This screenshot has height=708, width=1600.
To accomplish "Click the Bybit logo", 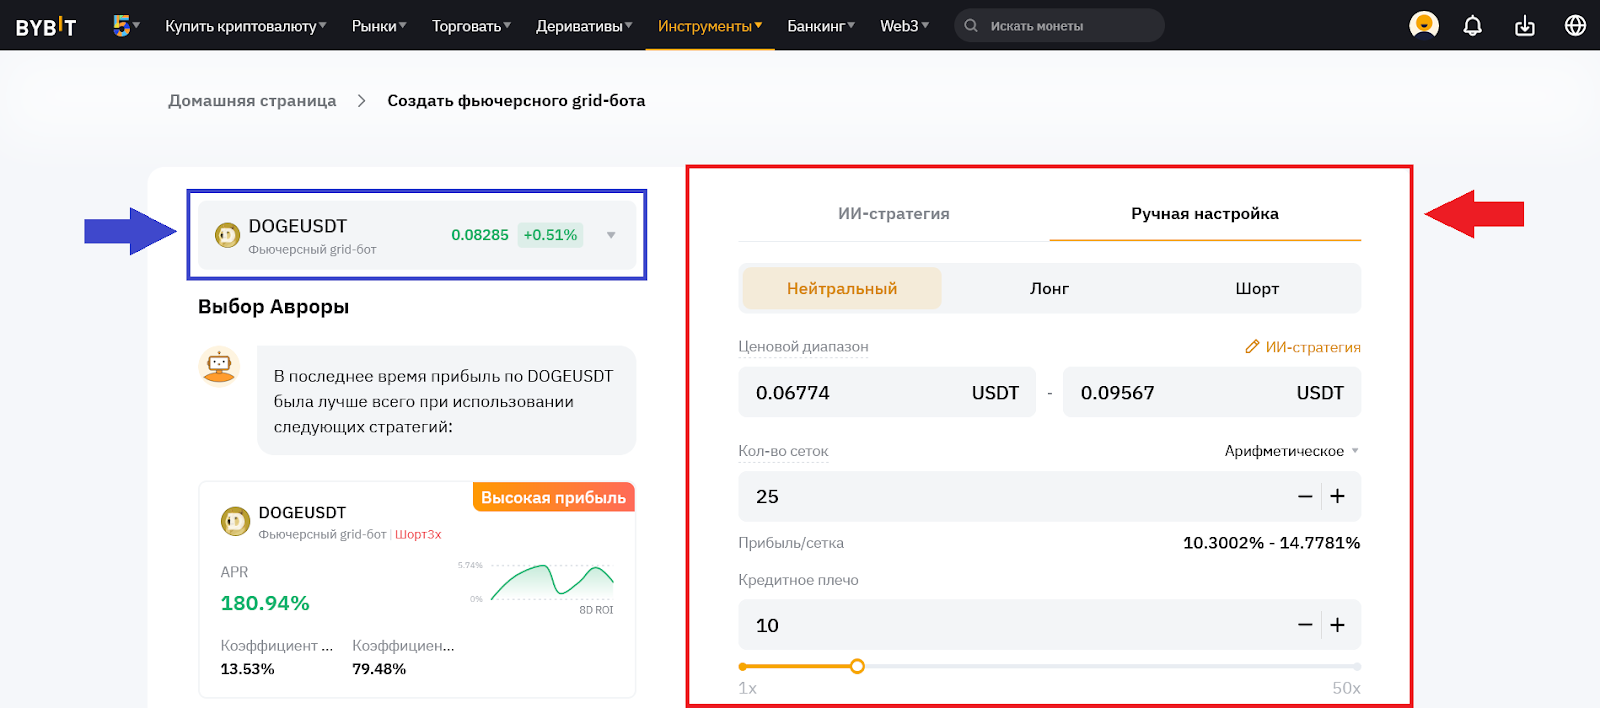I will (x=45, y=26).
